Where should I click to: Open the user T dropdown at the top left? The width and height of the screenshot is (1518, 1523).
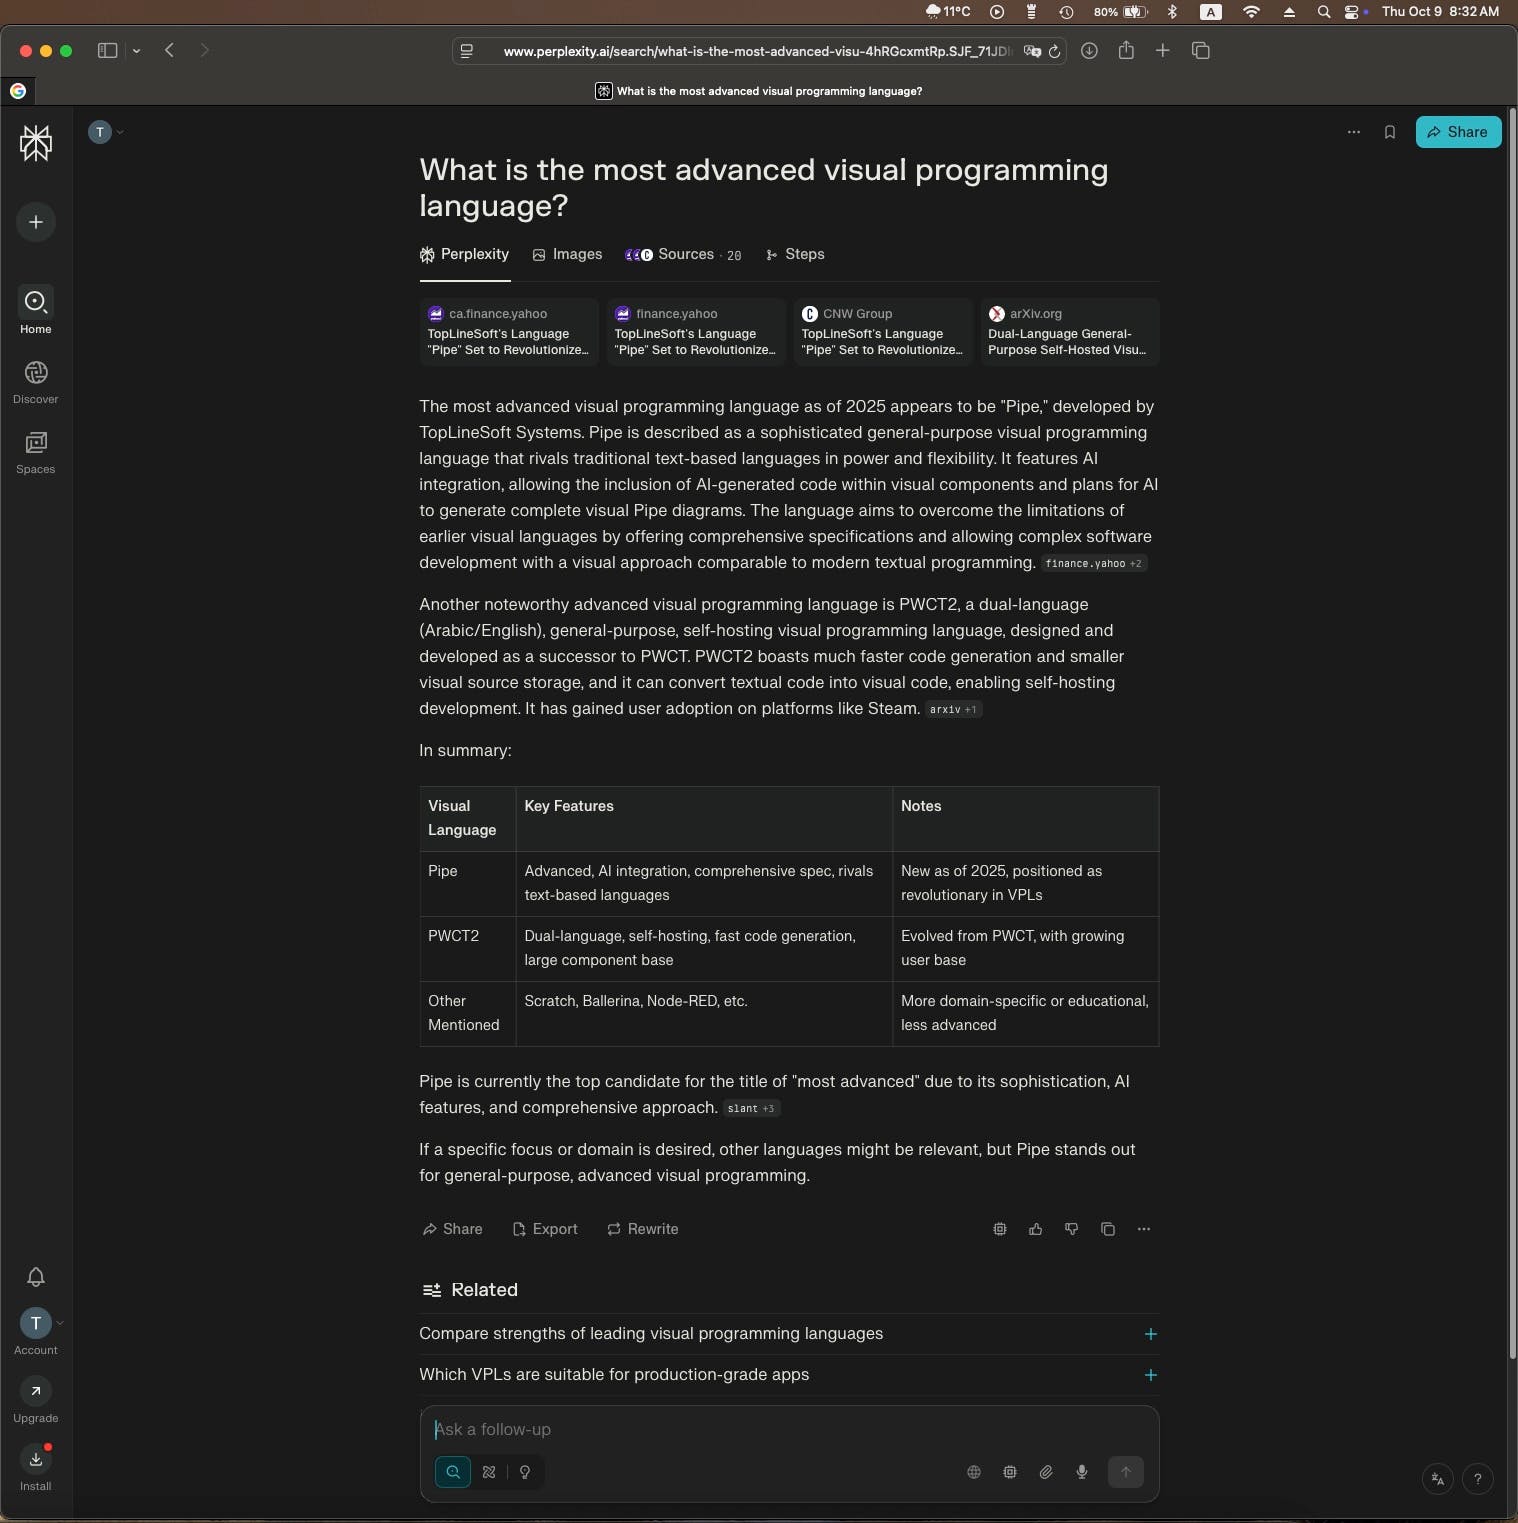106,132
